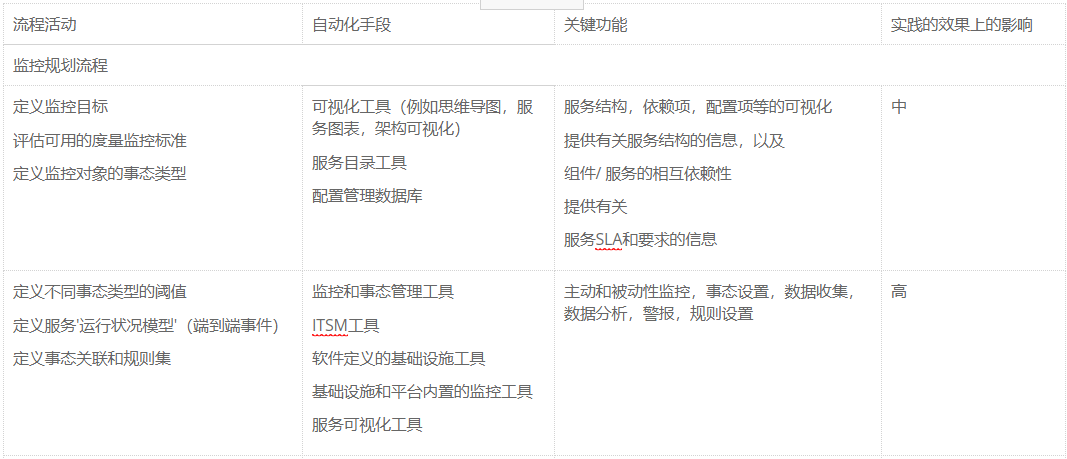
Task: Click the 配置管理数据库 entry
Action: click(367, 195)
